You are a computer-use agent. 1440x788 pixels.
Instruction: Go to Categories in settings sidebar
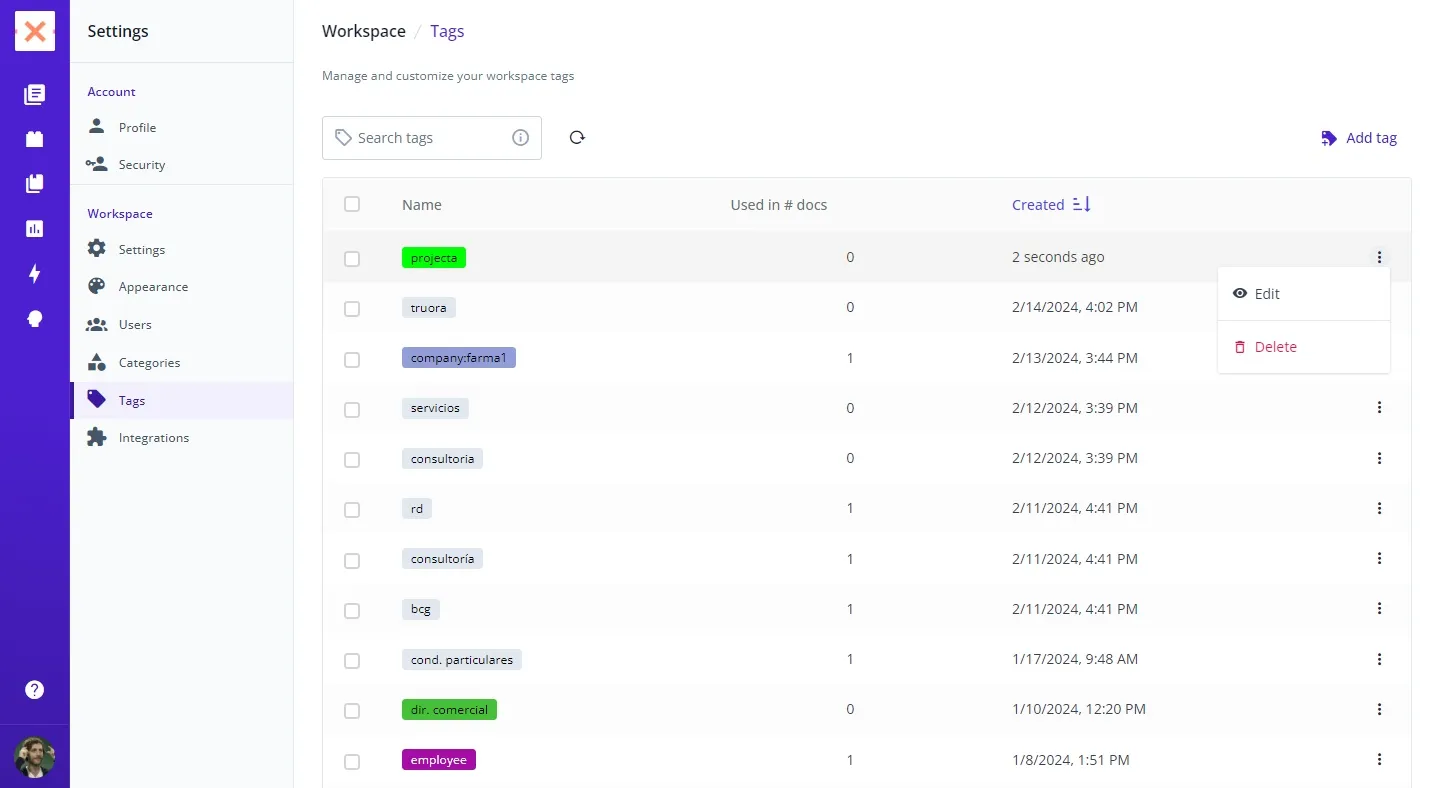(x=149, y=363)
